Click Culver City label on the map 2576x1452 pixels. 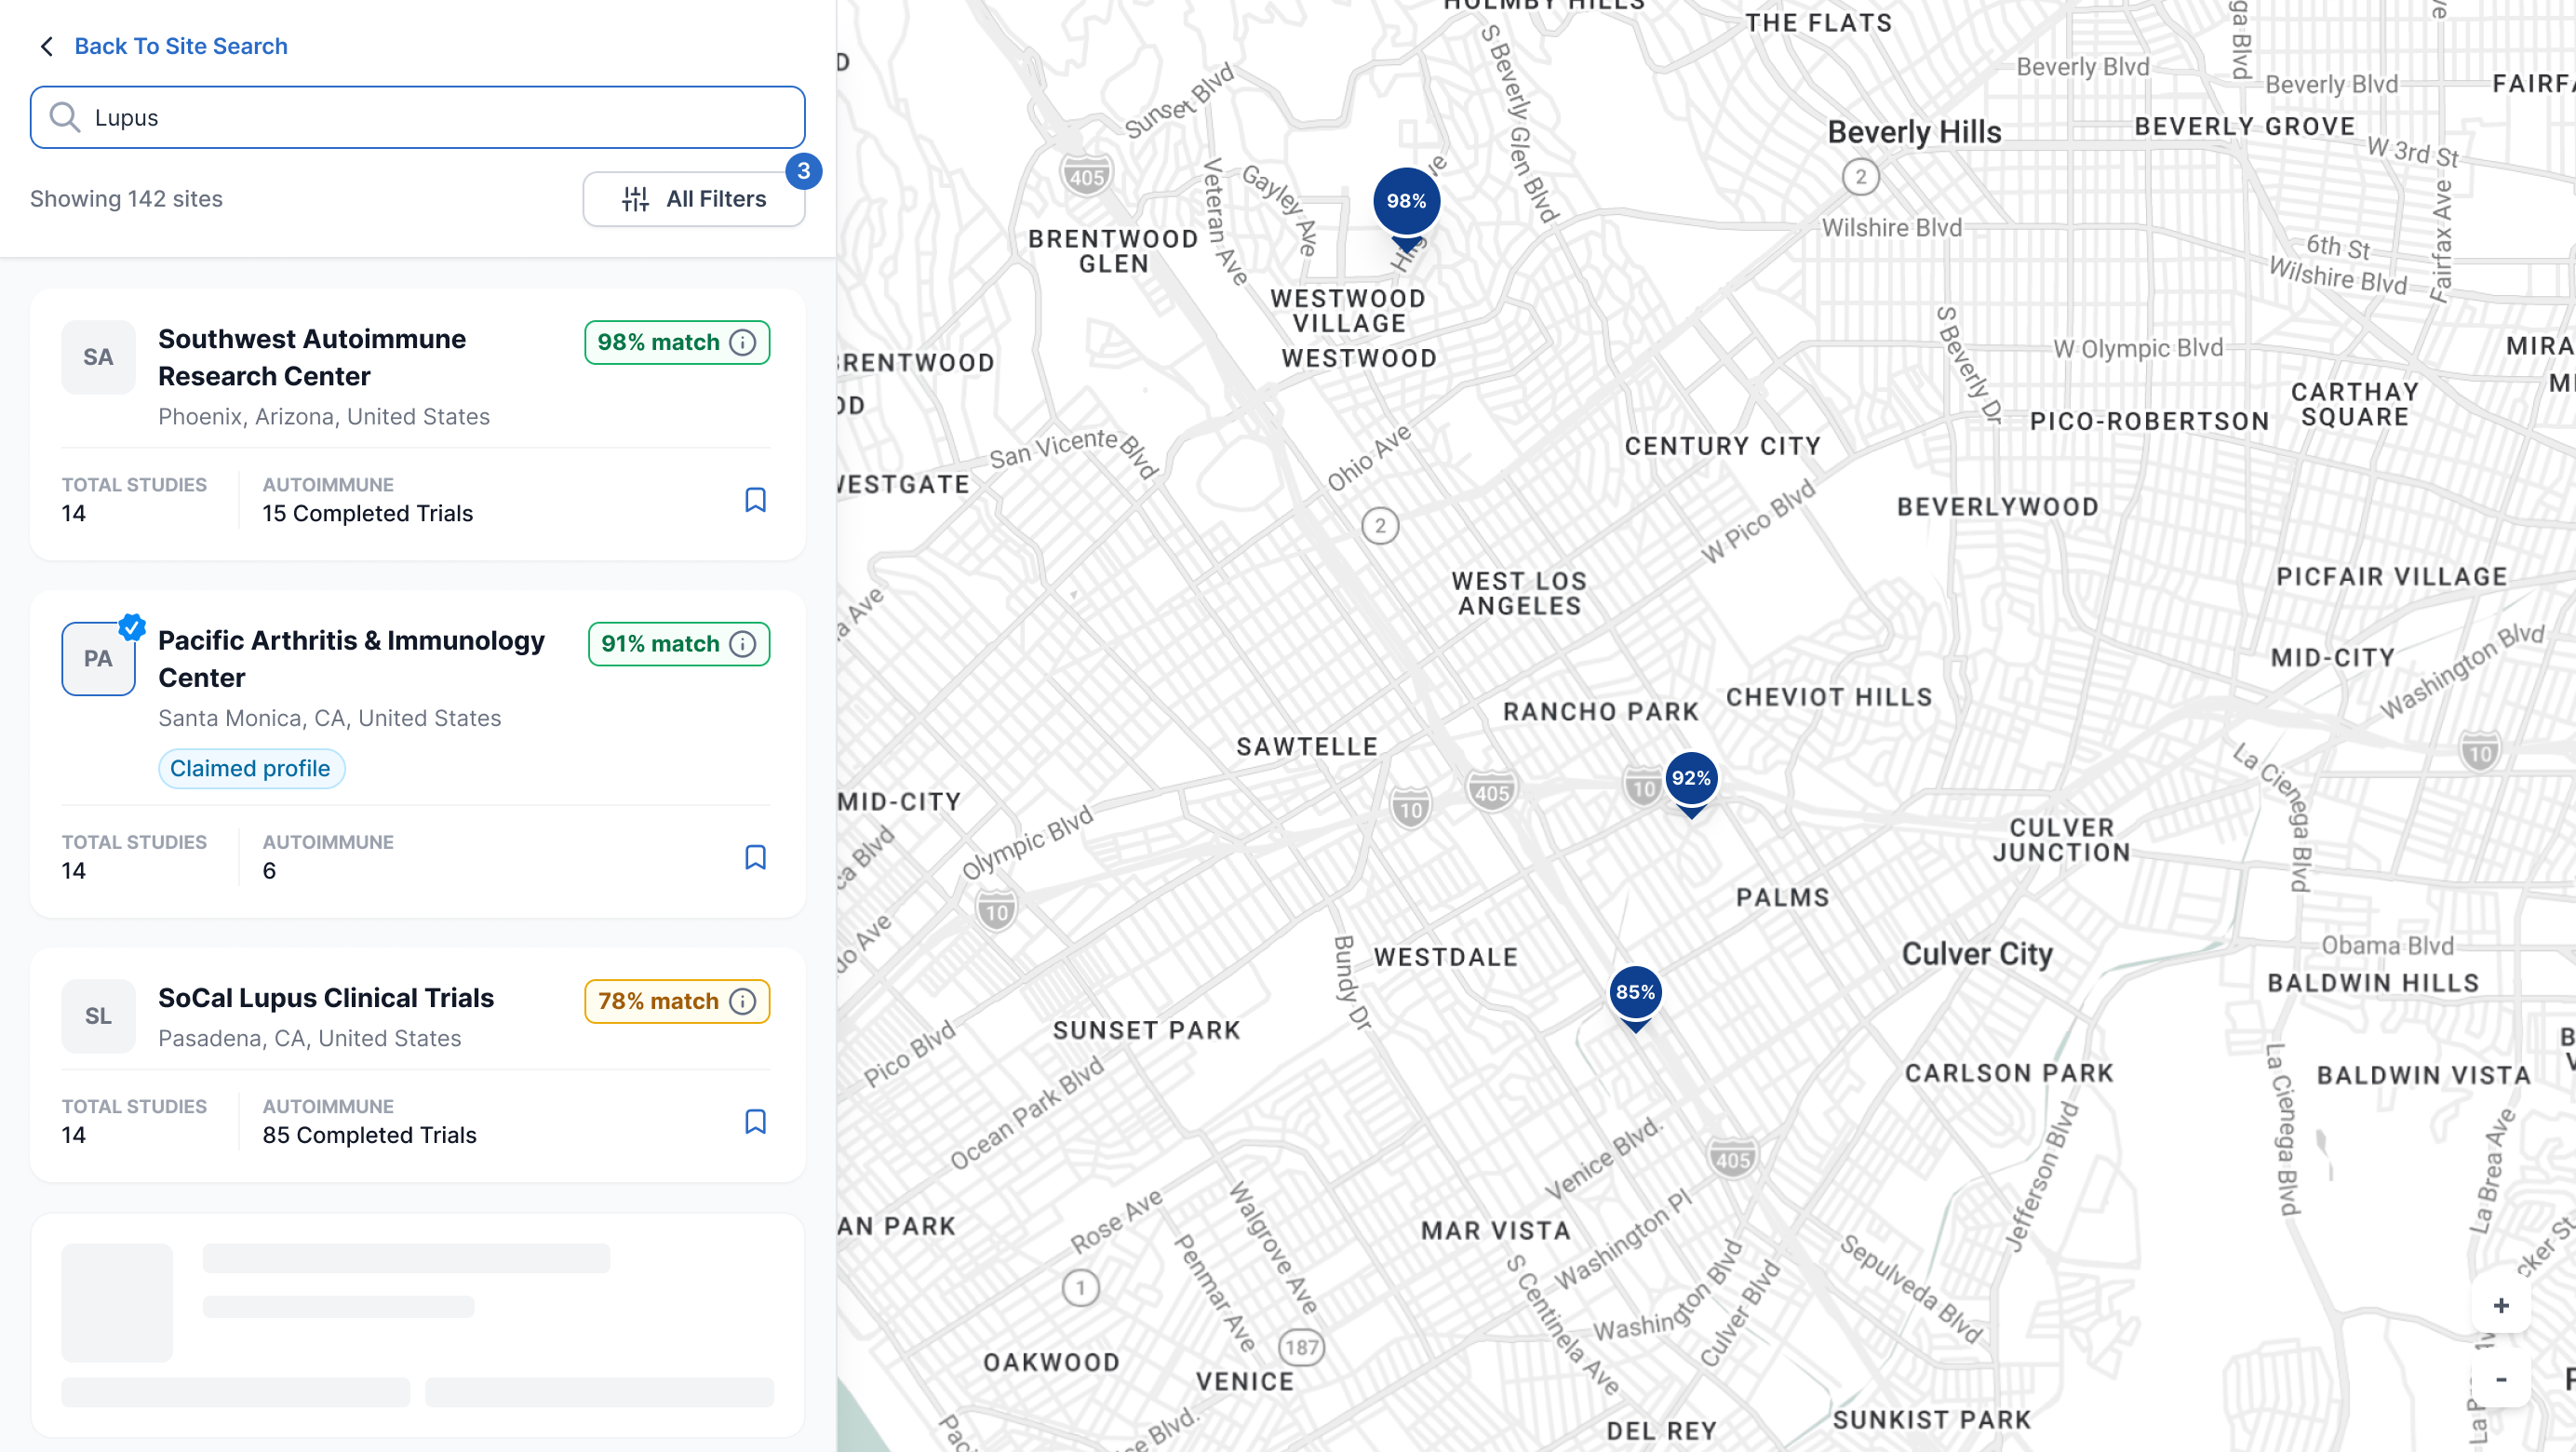point(1976,955)
